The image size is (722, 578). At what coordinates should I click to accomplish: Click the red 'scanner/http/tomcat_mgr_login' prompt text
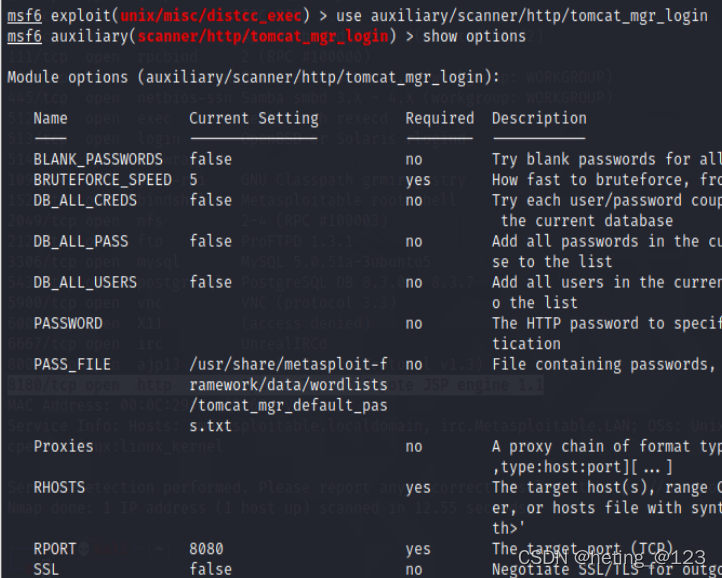[x=263, y=36]
